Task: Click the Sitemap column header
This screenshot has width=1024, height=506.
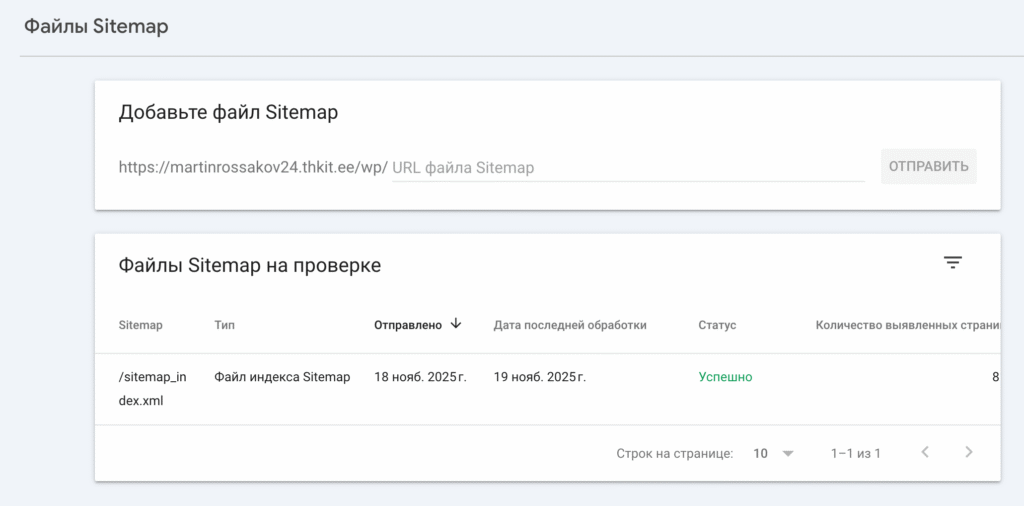Action: tap(140, 325)
